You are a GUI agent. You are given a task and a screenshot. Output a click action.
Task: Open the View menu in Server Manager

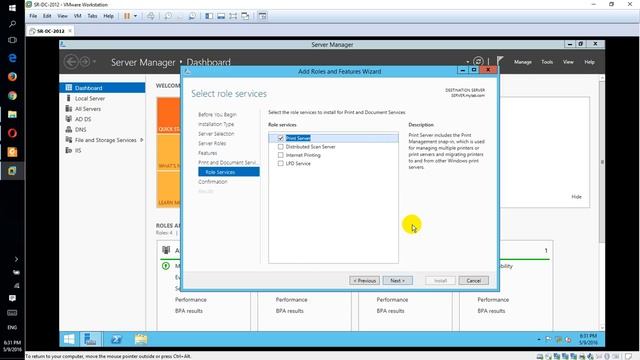click(568, 62)
